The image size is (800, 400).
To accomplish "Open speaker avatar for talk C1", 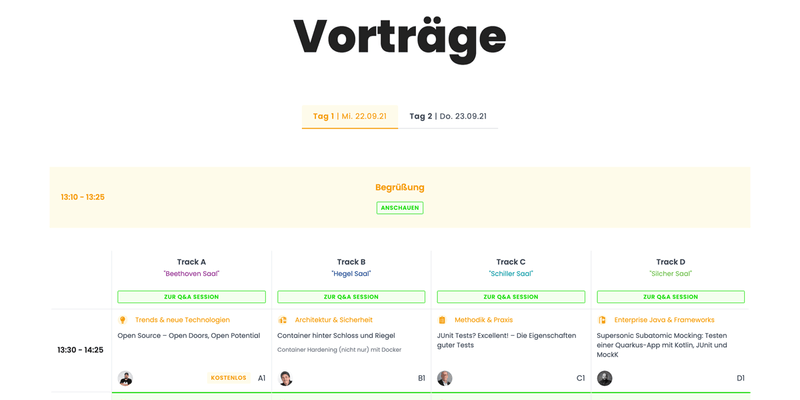I will click(445, 378).
